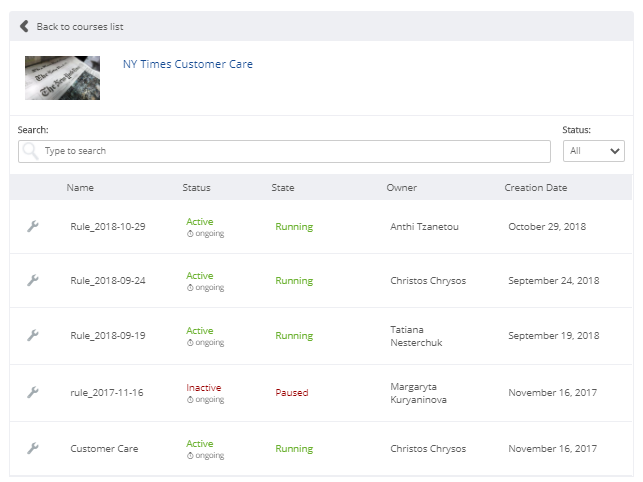
Task: Click Christos Chrysos in Customer Care row
Action: 428,449
